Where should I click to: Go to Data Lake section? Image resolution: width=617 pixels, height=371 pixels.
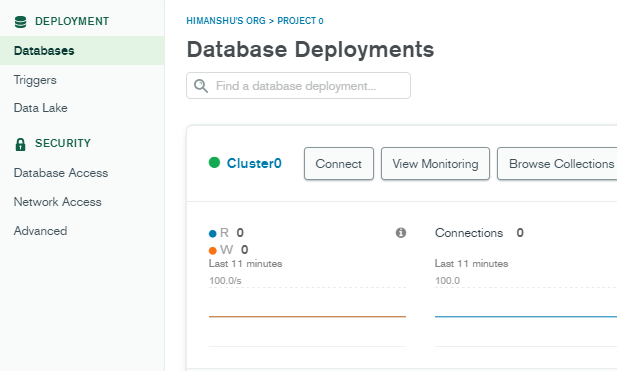tap(41, 108)
